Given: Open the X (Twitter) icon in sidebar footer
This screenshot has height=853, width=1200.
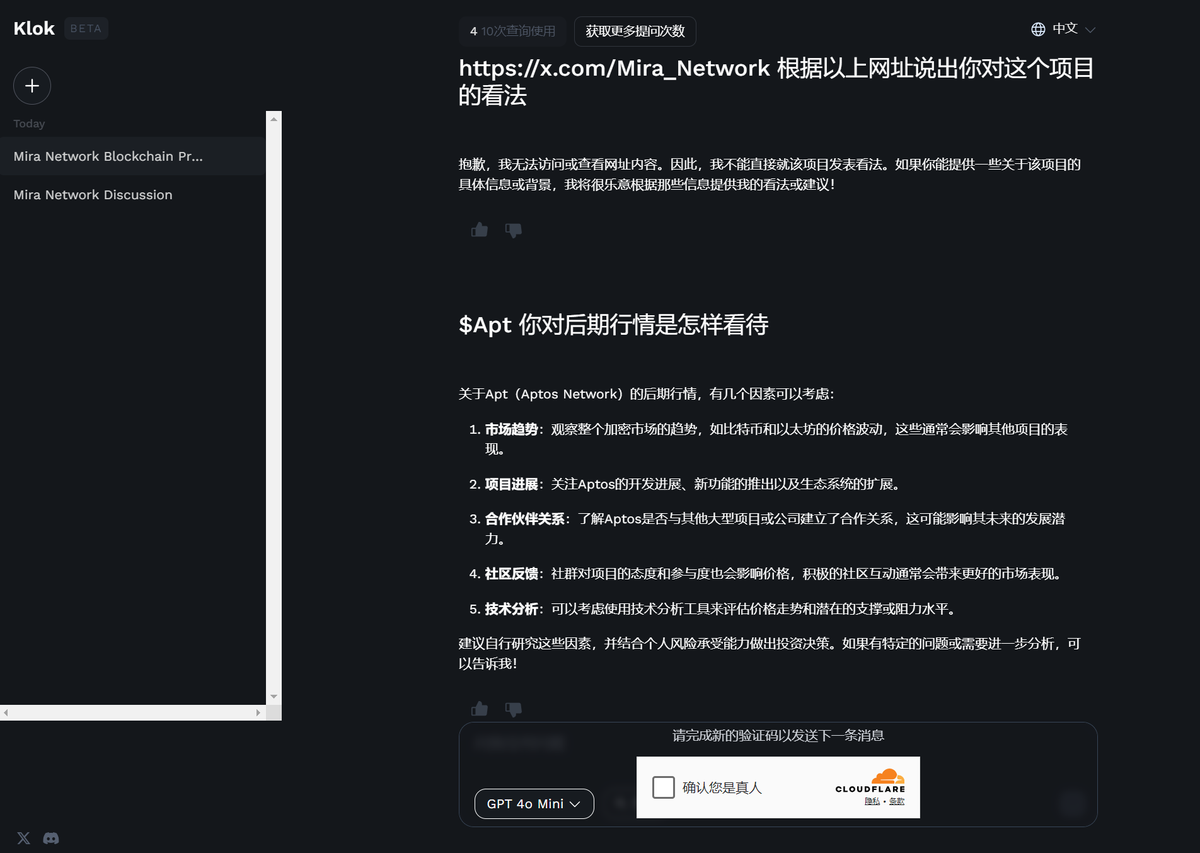Looking at the screenshot, I should pyautogui.click(x=24, y=838).
